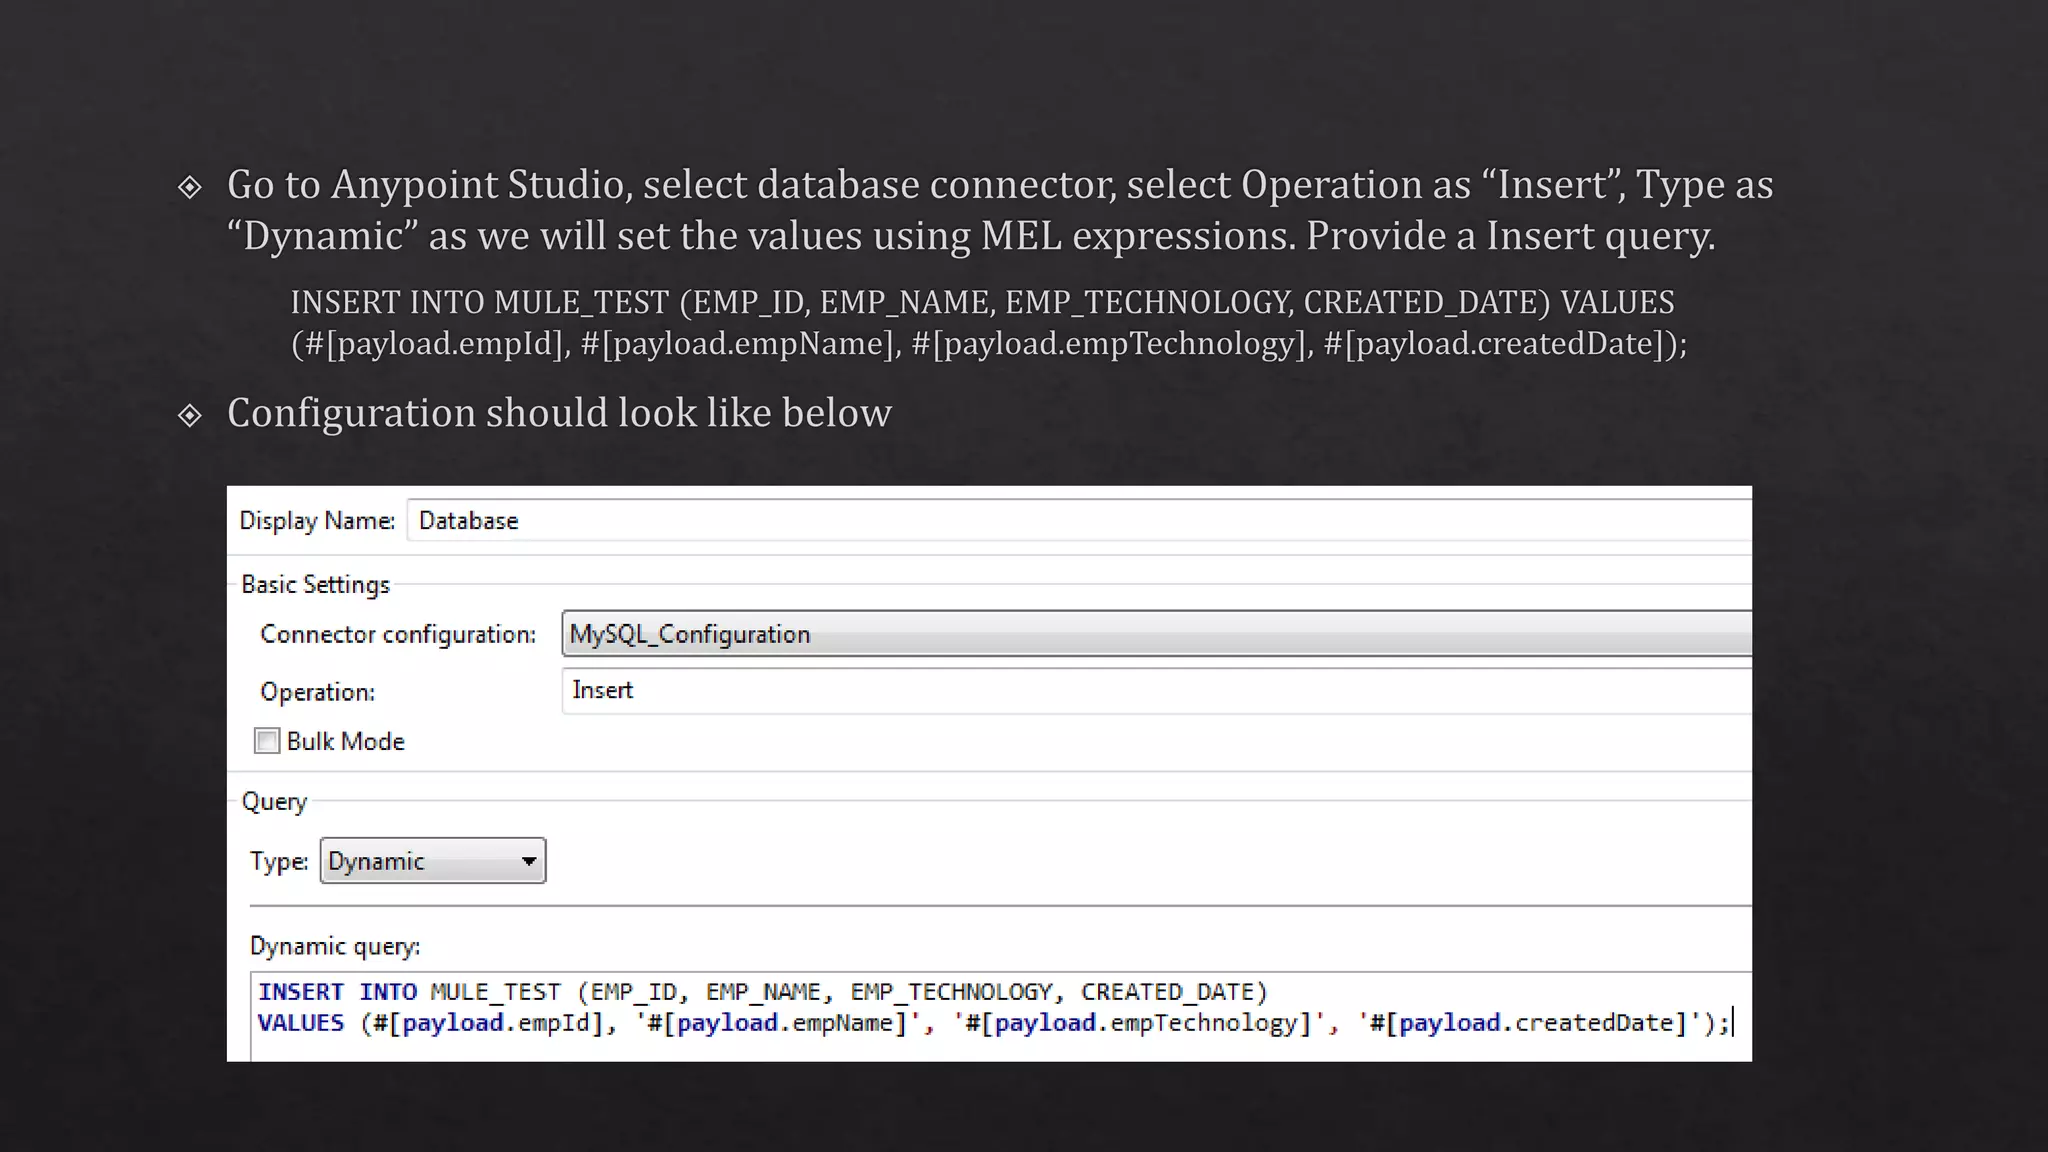Click the Bulk Mode label text
2048x1152 pixels.
345,742
